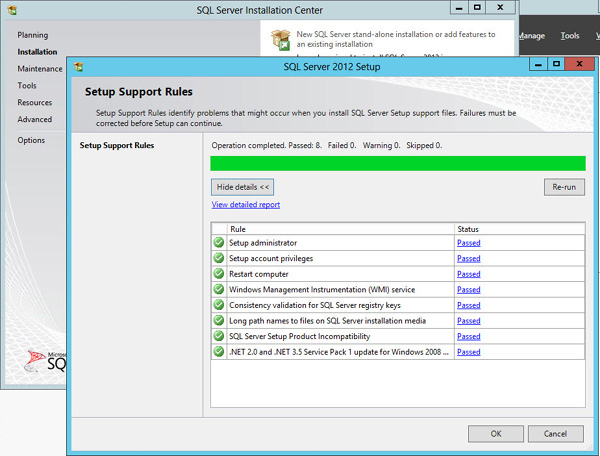
Task: Open Passed status for Consistency validation rule
Action: pos(469,305)
